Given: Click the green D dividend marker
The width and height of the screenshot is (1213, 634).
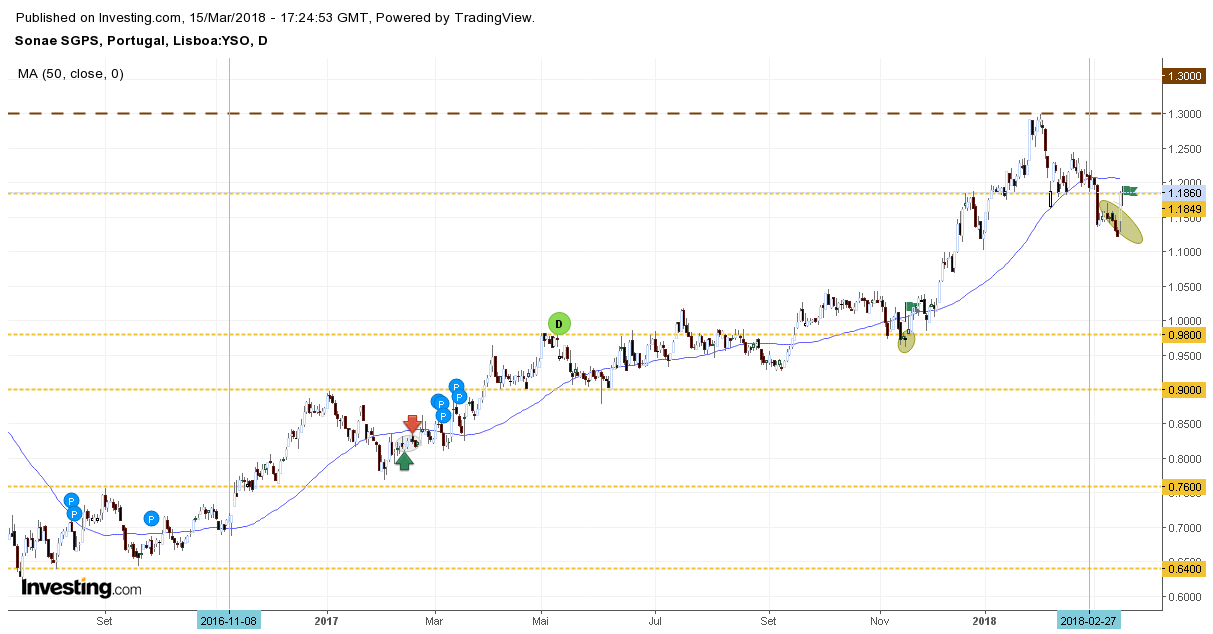Looking at the screenshot, I should (559, 323).
